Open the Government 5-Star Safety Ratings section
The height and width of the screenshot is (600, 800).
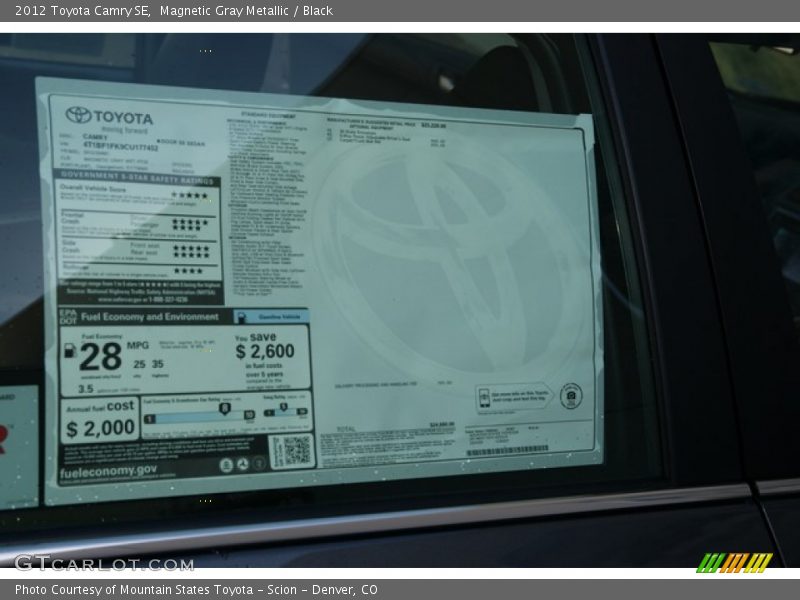coord(137,176)
